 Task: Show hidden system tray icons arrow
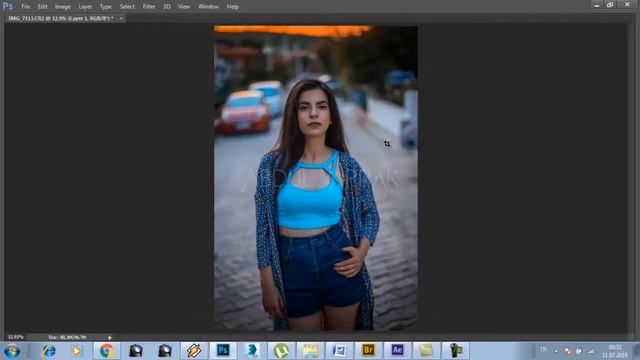point(556,351)
